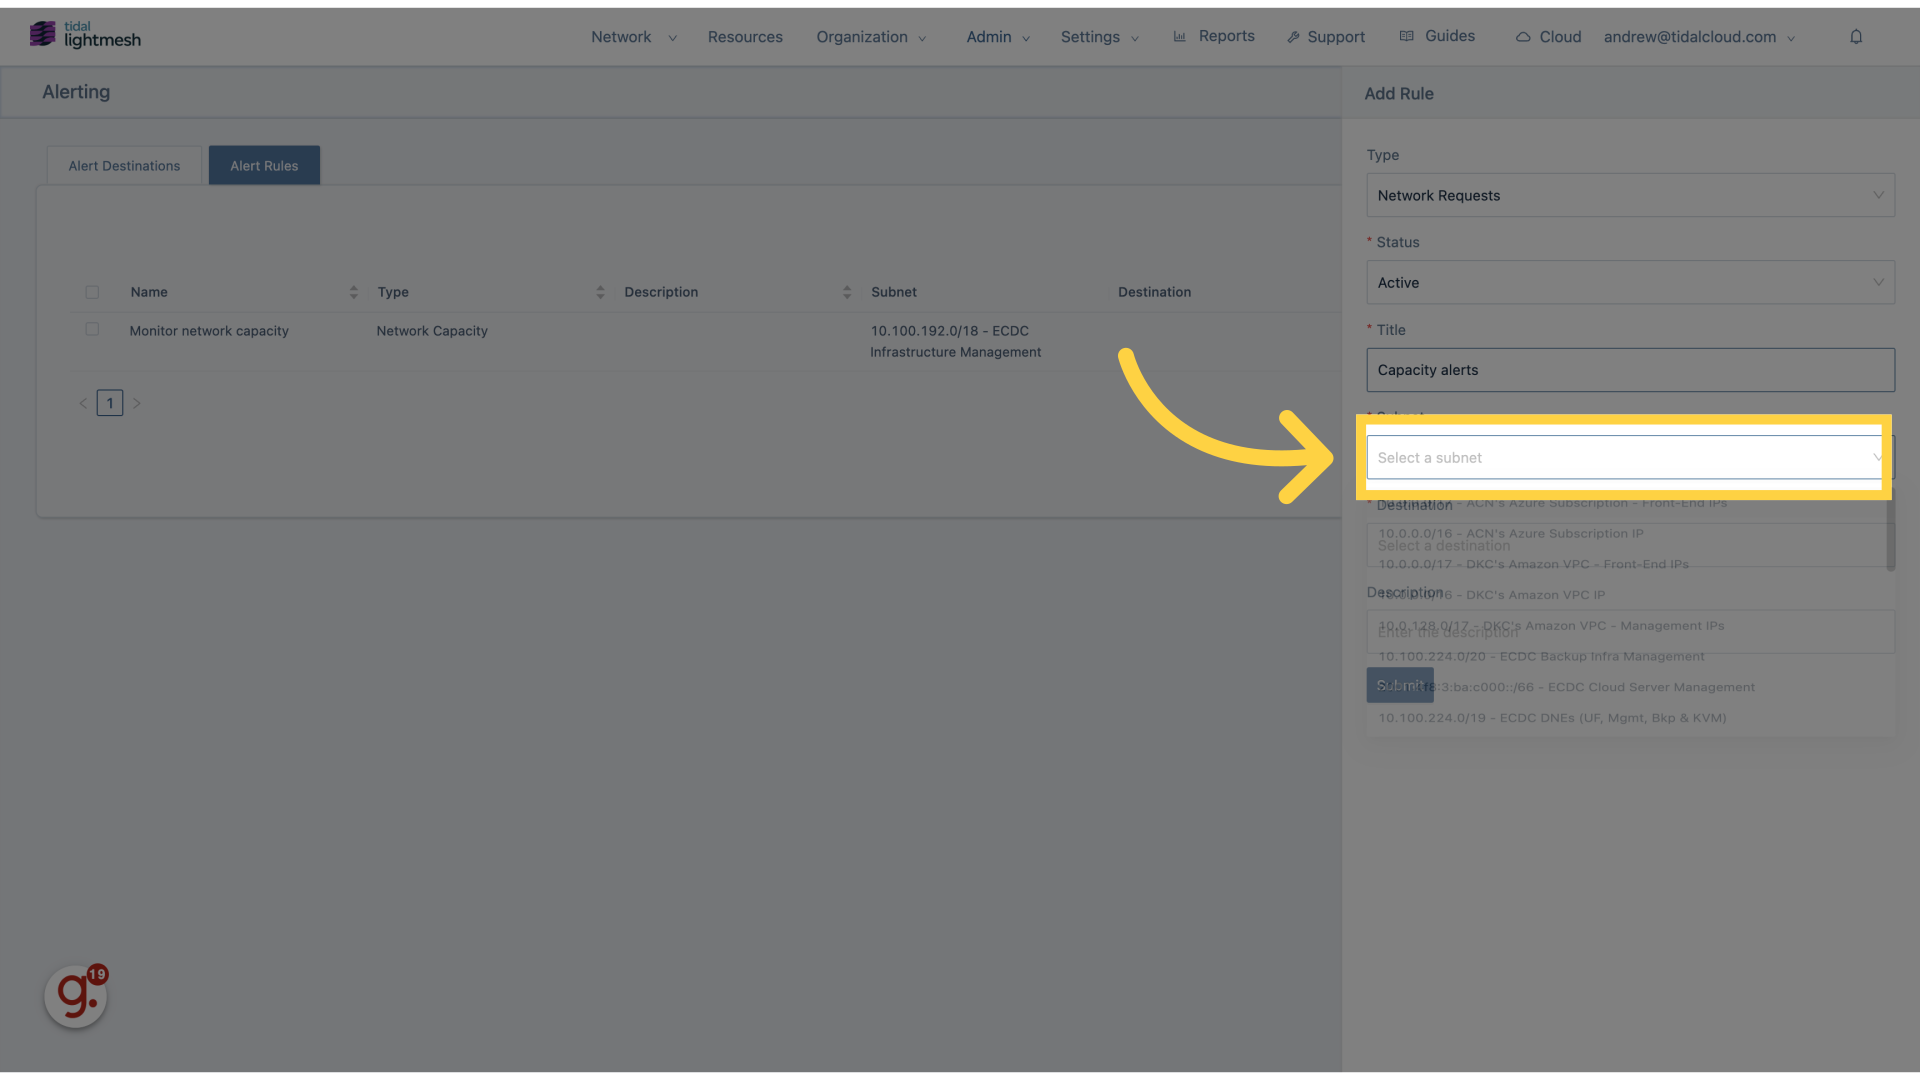Viewport: 1920px width, 1080px height.
Task: Check the Monitor network capacity row
Action: pyautogui.click(x=92, y=329)
